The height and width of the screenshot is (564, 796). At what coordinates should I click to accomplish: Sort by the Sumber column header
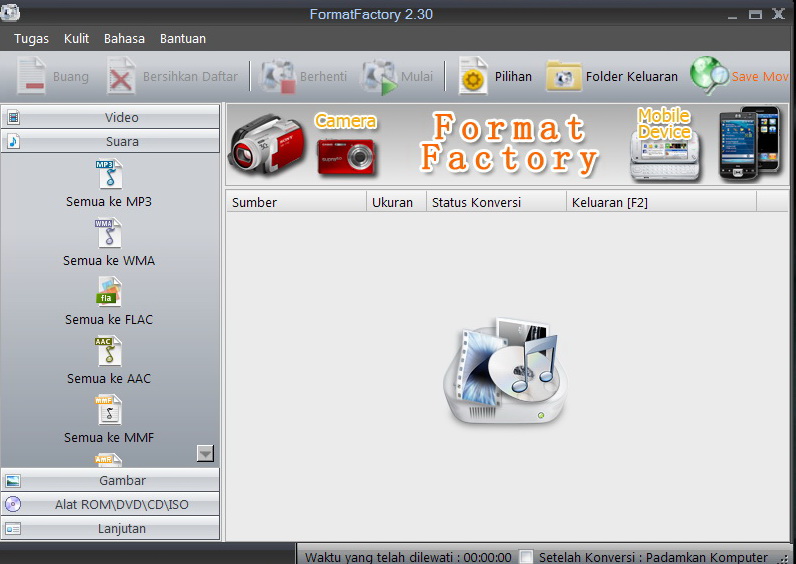point(296,202)
